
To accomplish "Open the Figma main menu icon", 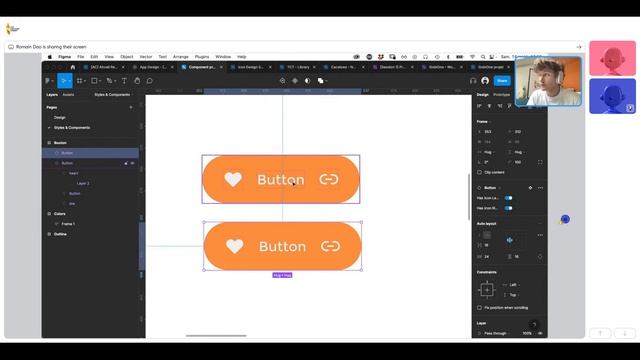I will pyautogui.click(x=48, y=81).
